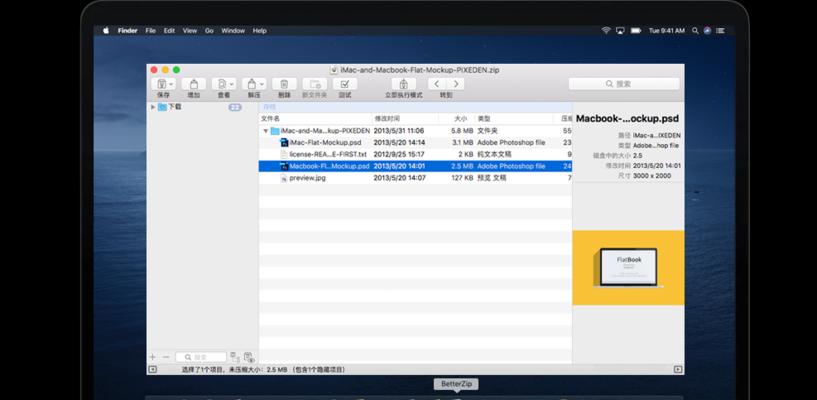The image size is (817, 400).
Task: Click the Wi-Fi icon in menu bar
Action: [606, 31]
